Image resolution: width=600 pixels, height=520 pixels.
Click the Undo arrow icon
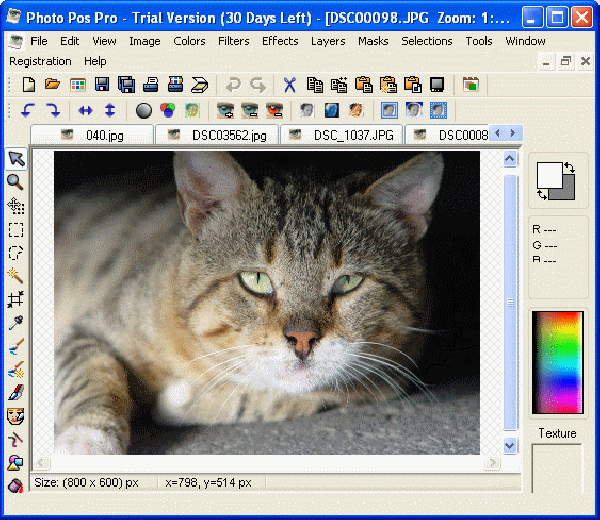click(x=233, y=85)
